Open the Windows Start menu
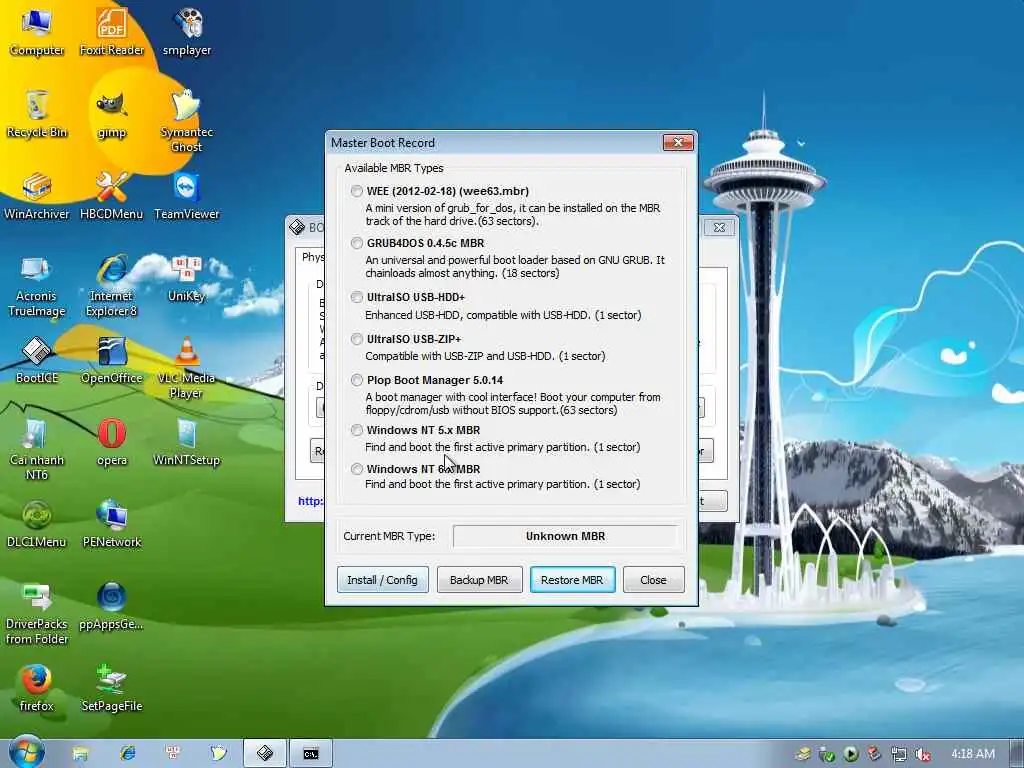1024x768 pixels. (26, 752)
